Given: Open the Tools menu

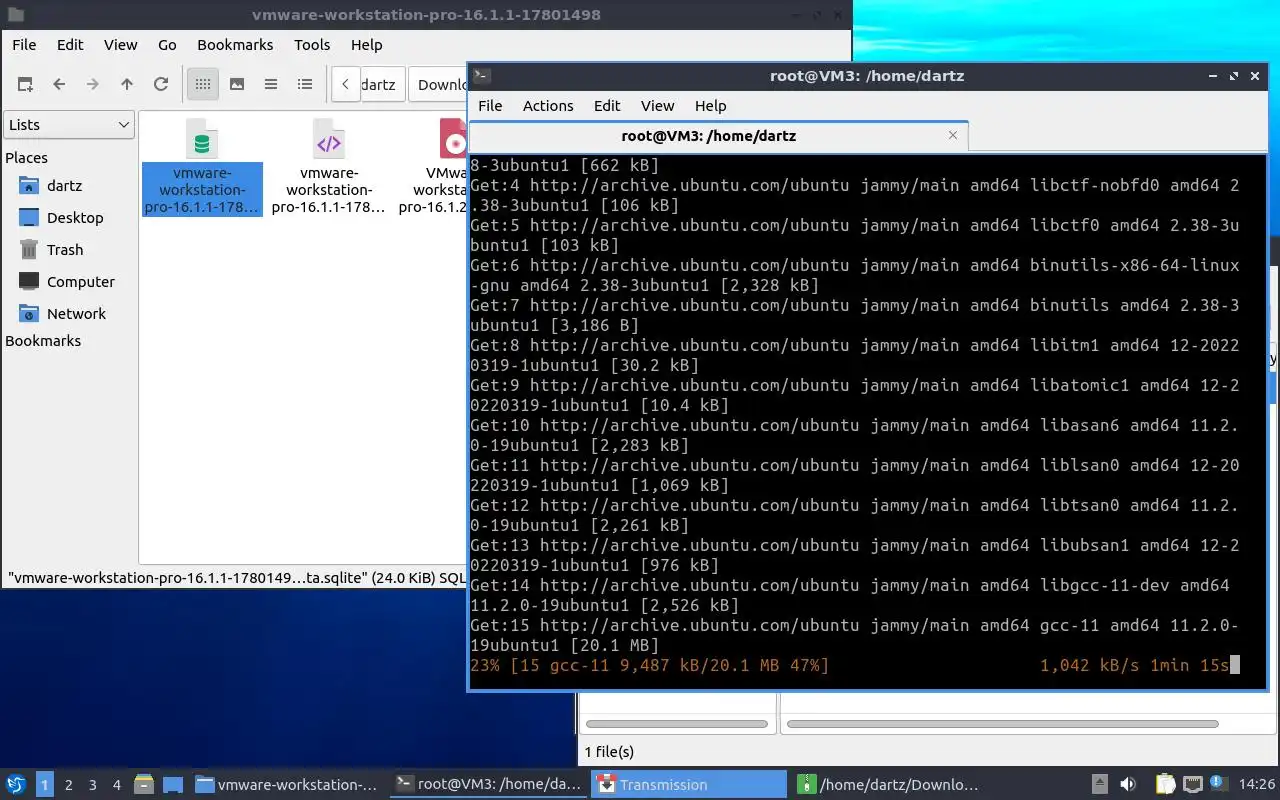Looking at the screenshot, I should coord(312,45).
